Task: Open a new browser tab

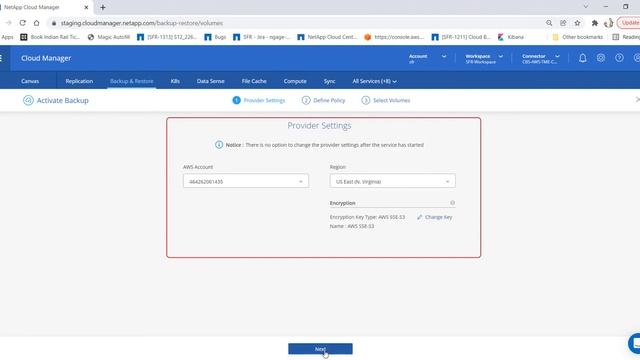Action: click(103, 7)
